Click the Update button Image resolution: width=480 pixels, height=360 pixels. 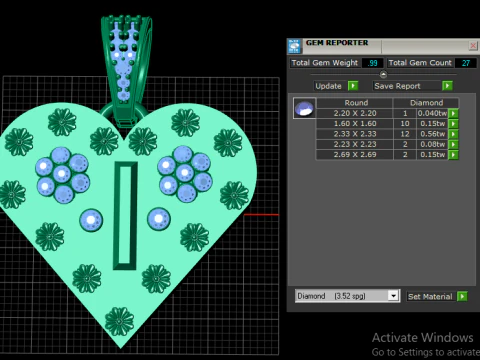click(329, 86)
